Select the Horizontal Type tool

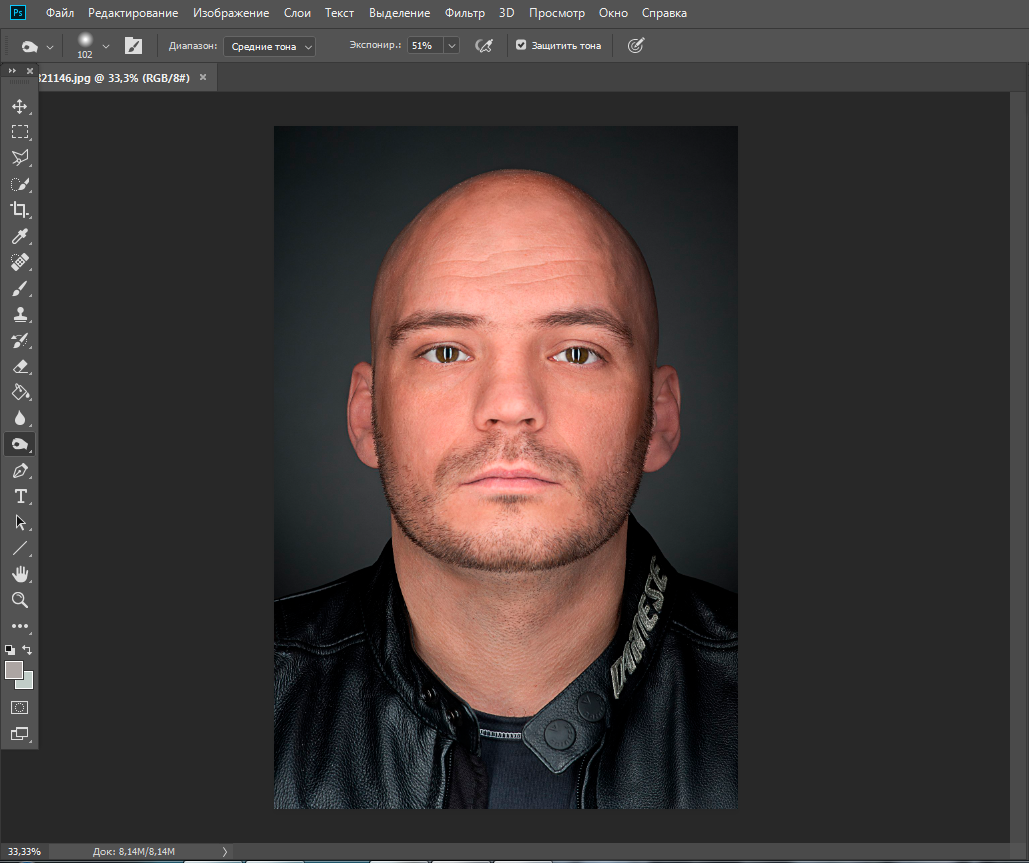pyautogui.click(x=20, y=496)
